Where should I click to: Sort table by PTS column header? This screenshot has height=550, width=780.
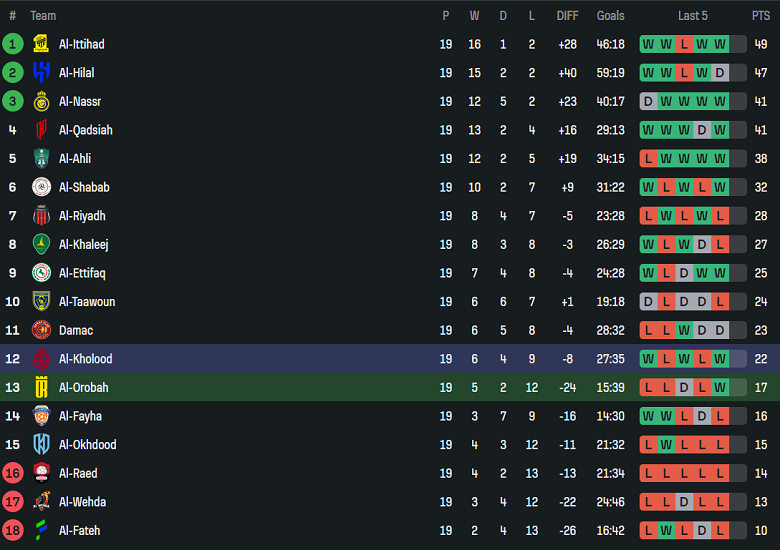761,16
